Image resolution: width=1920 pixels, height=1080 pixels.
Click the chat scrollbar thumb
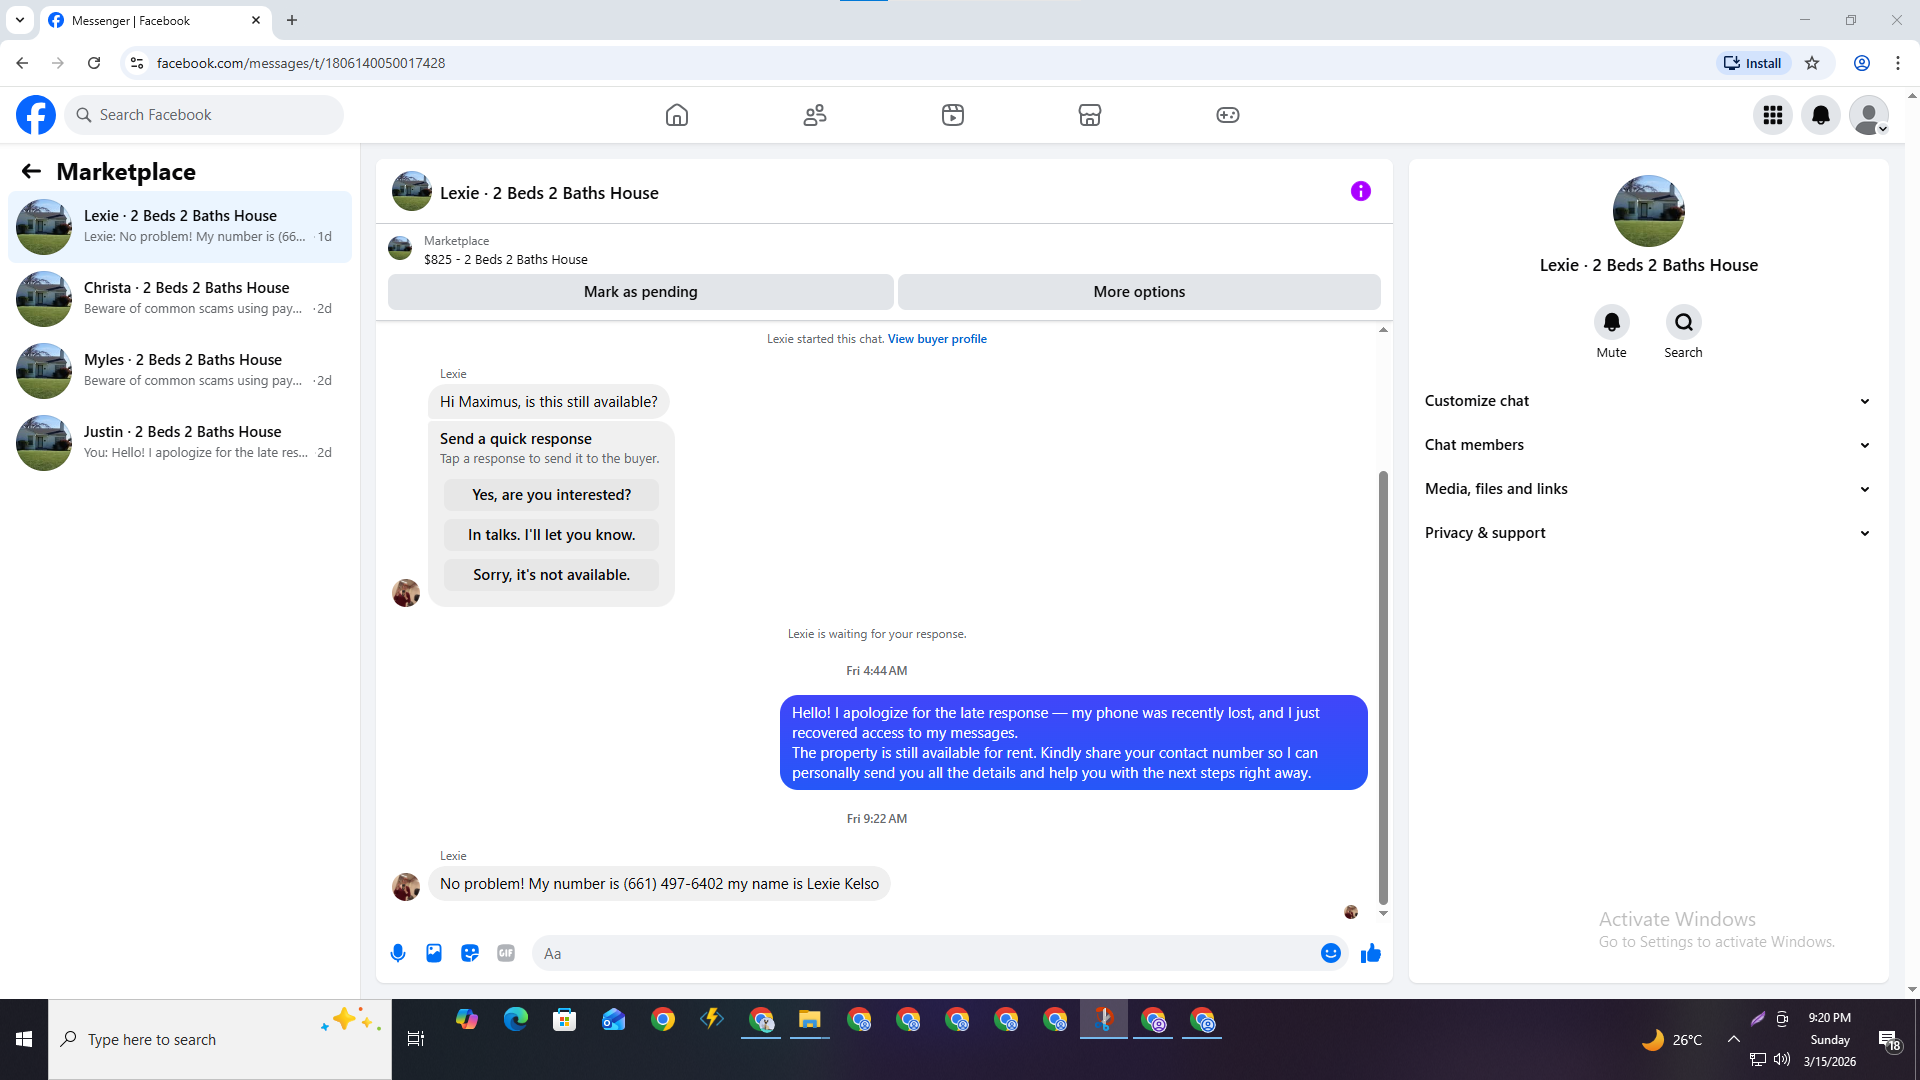(1383, 688)
